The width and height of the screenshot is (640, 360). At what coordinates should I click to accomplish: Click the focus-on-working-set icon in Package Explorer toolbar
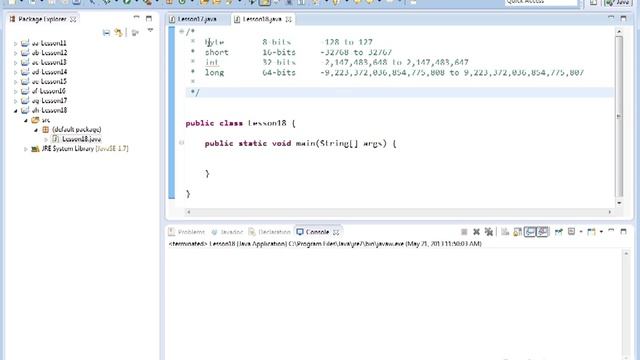[x=135, y=33]
